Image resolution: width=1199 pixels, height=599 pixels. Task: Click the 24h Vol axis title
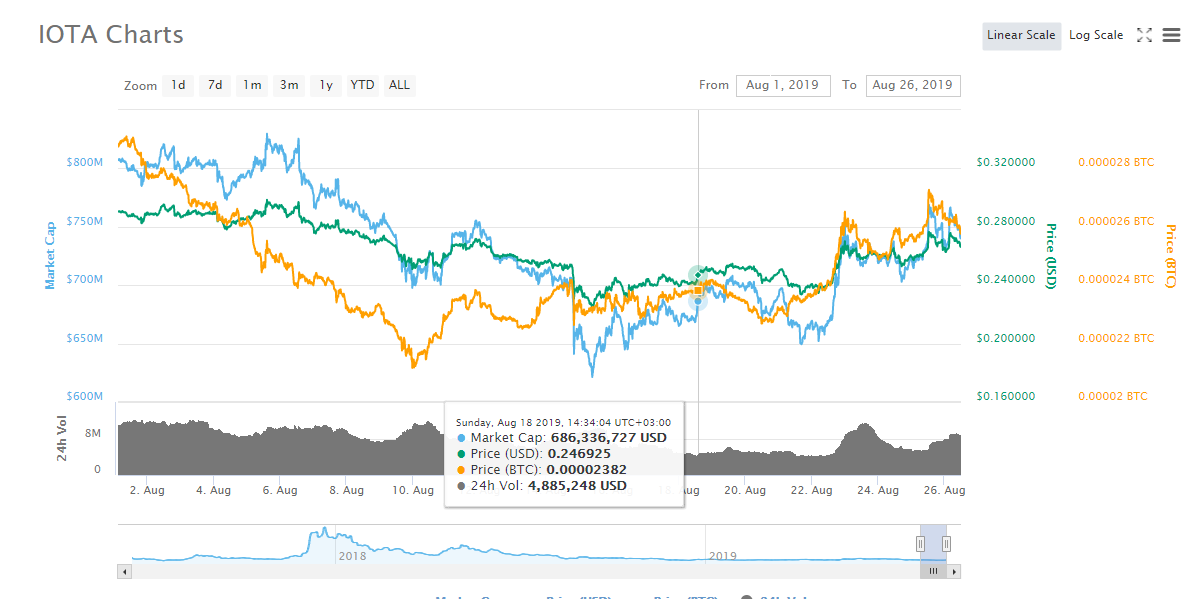[63, 438]
